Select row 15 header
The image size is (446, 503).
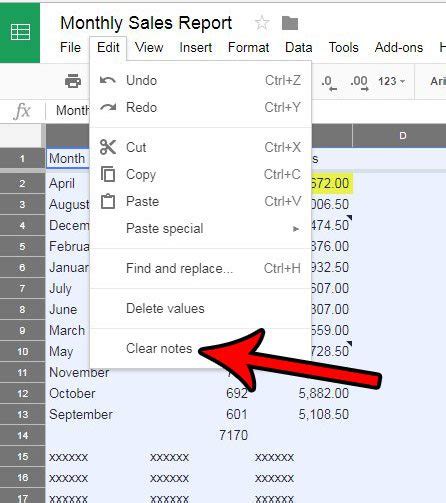pyautogui.click(x=22, y=457)
